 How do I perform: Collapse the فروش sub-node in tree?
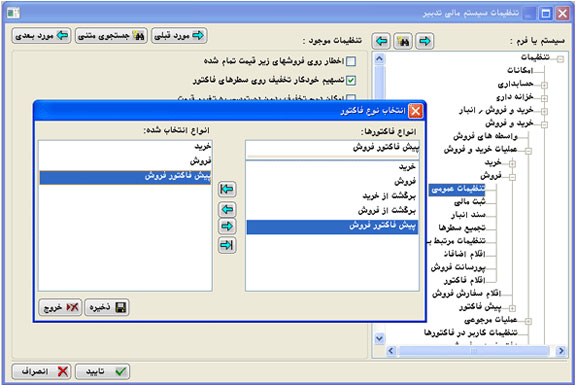512,177
